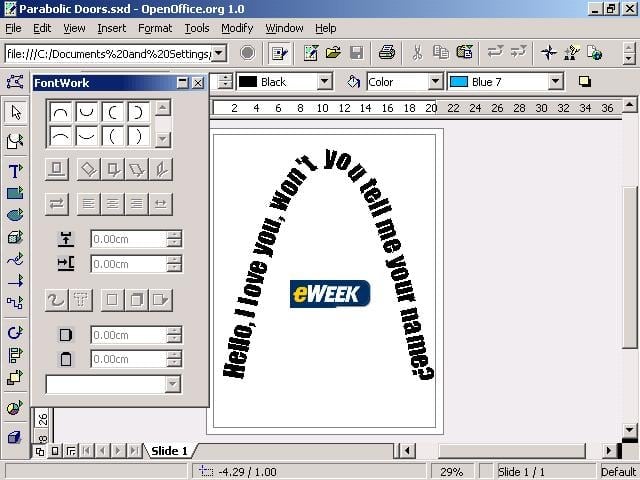
Task: Click the Open File folder icon
Action: click(x=333, y=53)
